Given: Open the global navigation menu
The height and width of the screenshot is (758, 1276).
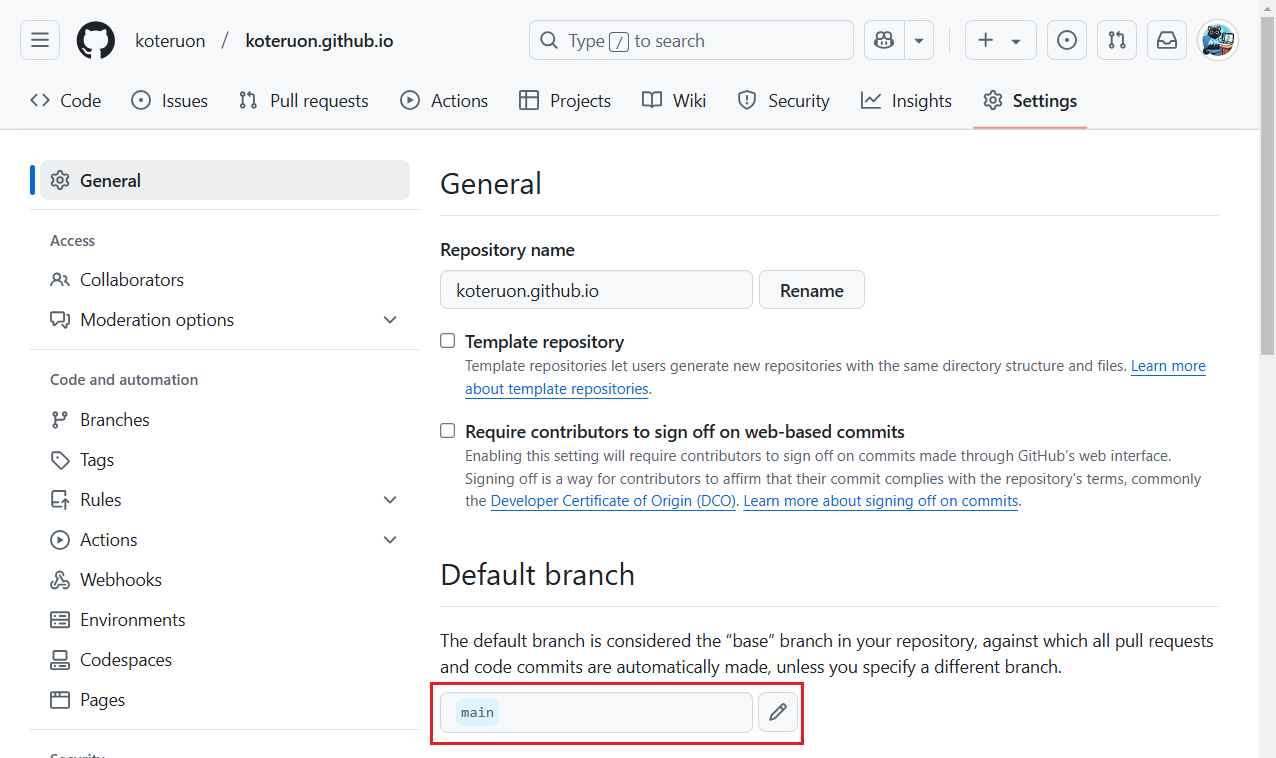Looking at the screenshot, I should tap(39, 40).
